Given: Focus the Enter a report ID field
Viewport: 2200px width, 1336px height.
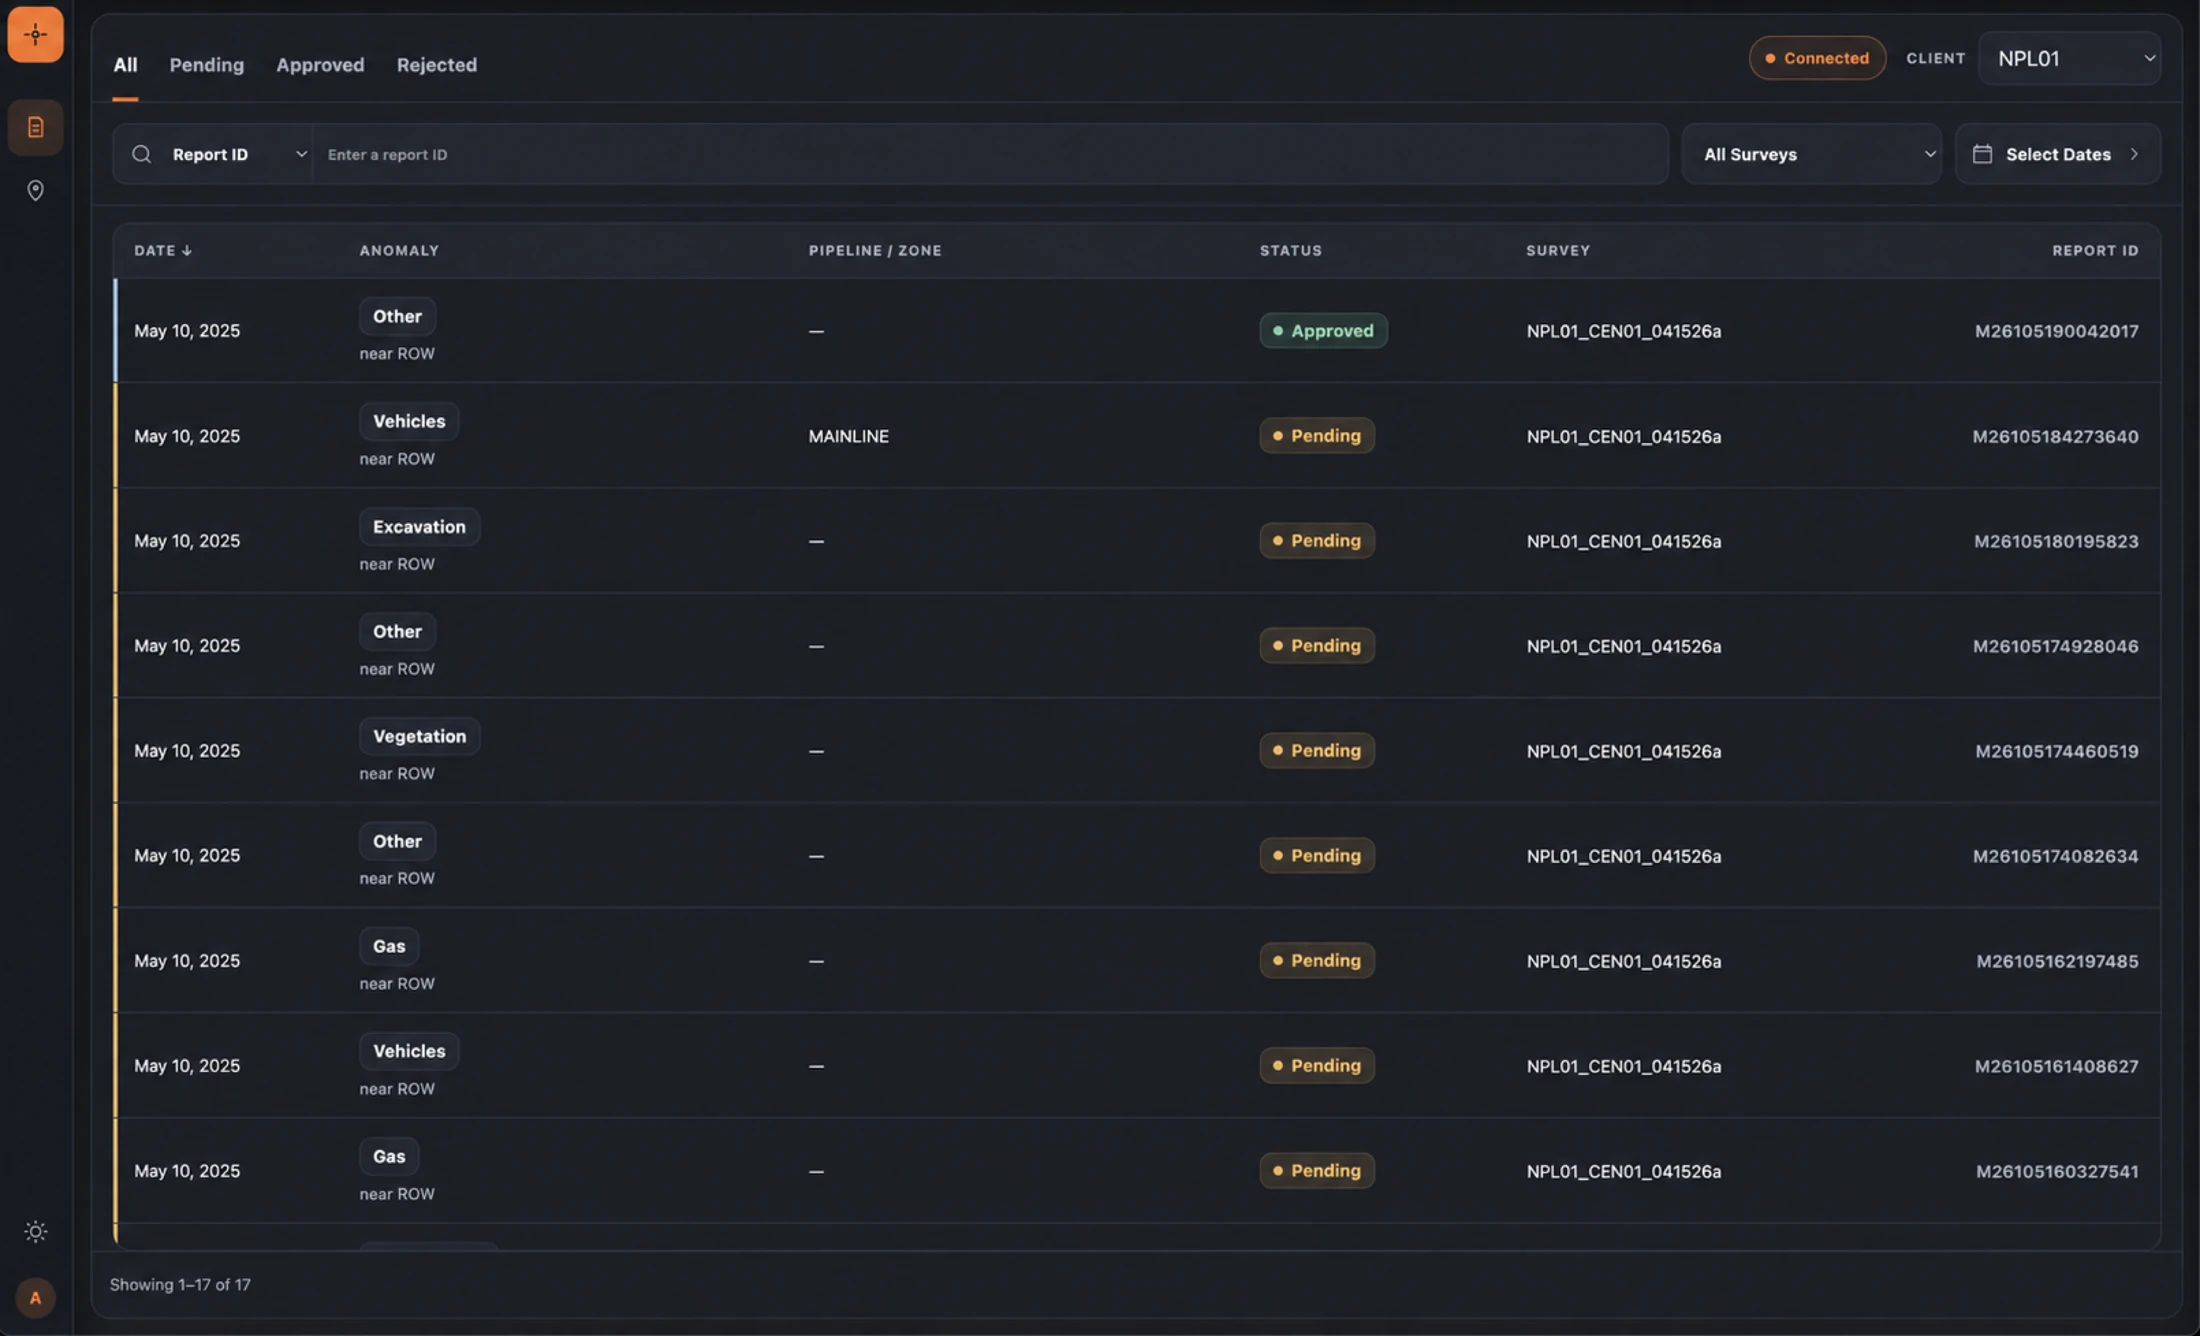Looking at the screenshot, I should tap(990, 154).
